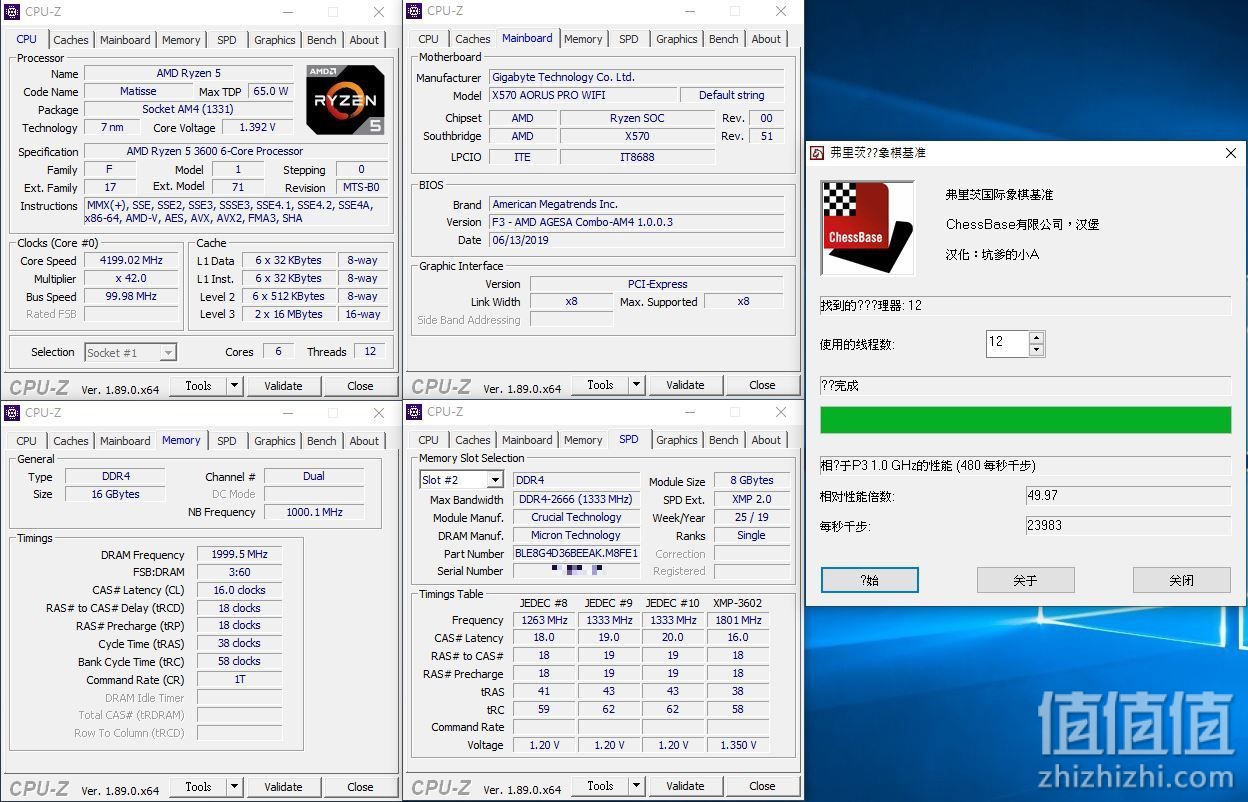Click the Fritz Chess Benchmark title bar icon
This screenshot has width=1248, height=802.
[818, 153]
